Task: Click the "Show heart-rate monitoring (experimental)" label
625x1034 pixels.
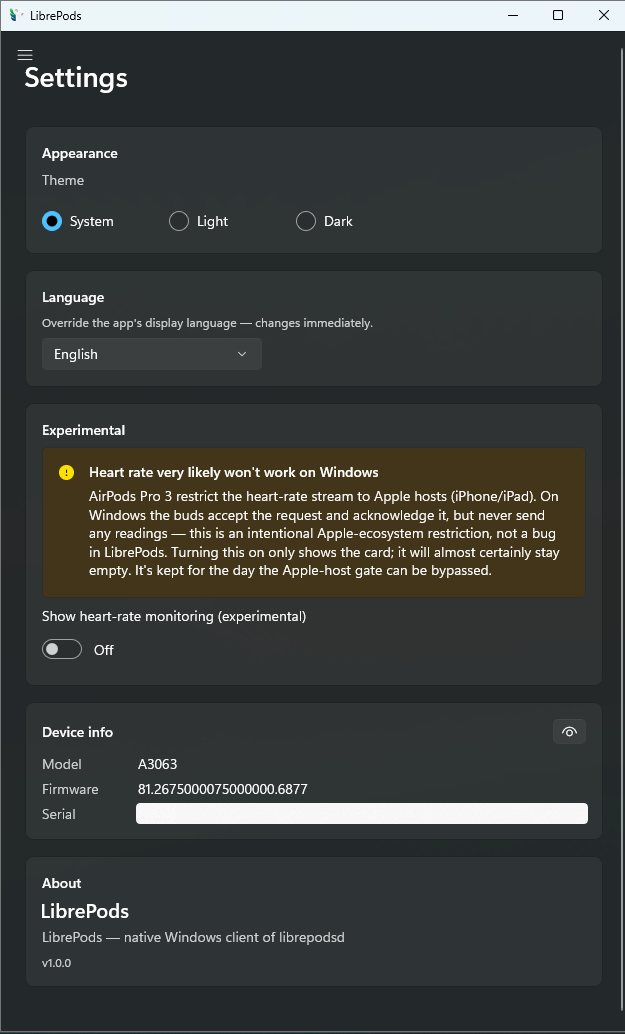Action: tap(174, 616)
